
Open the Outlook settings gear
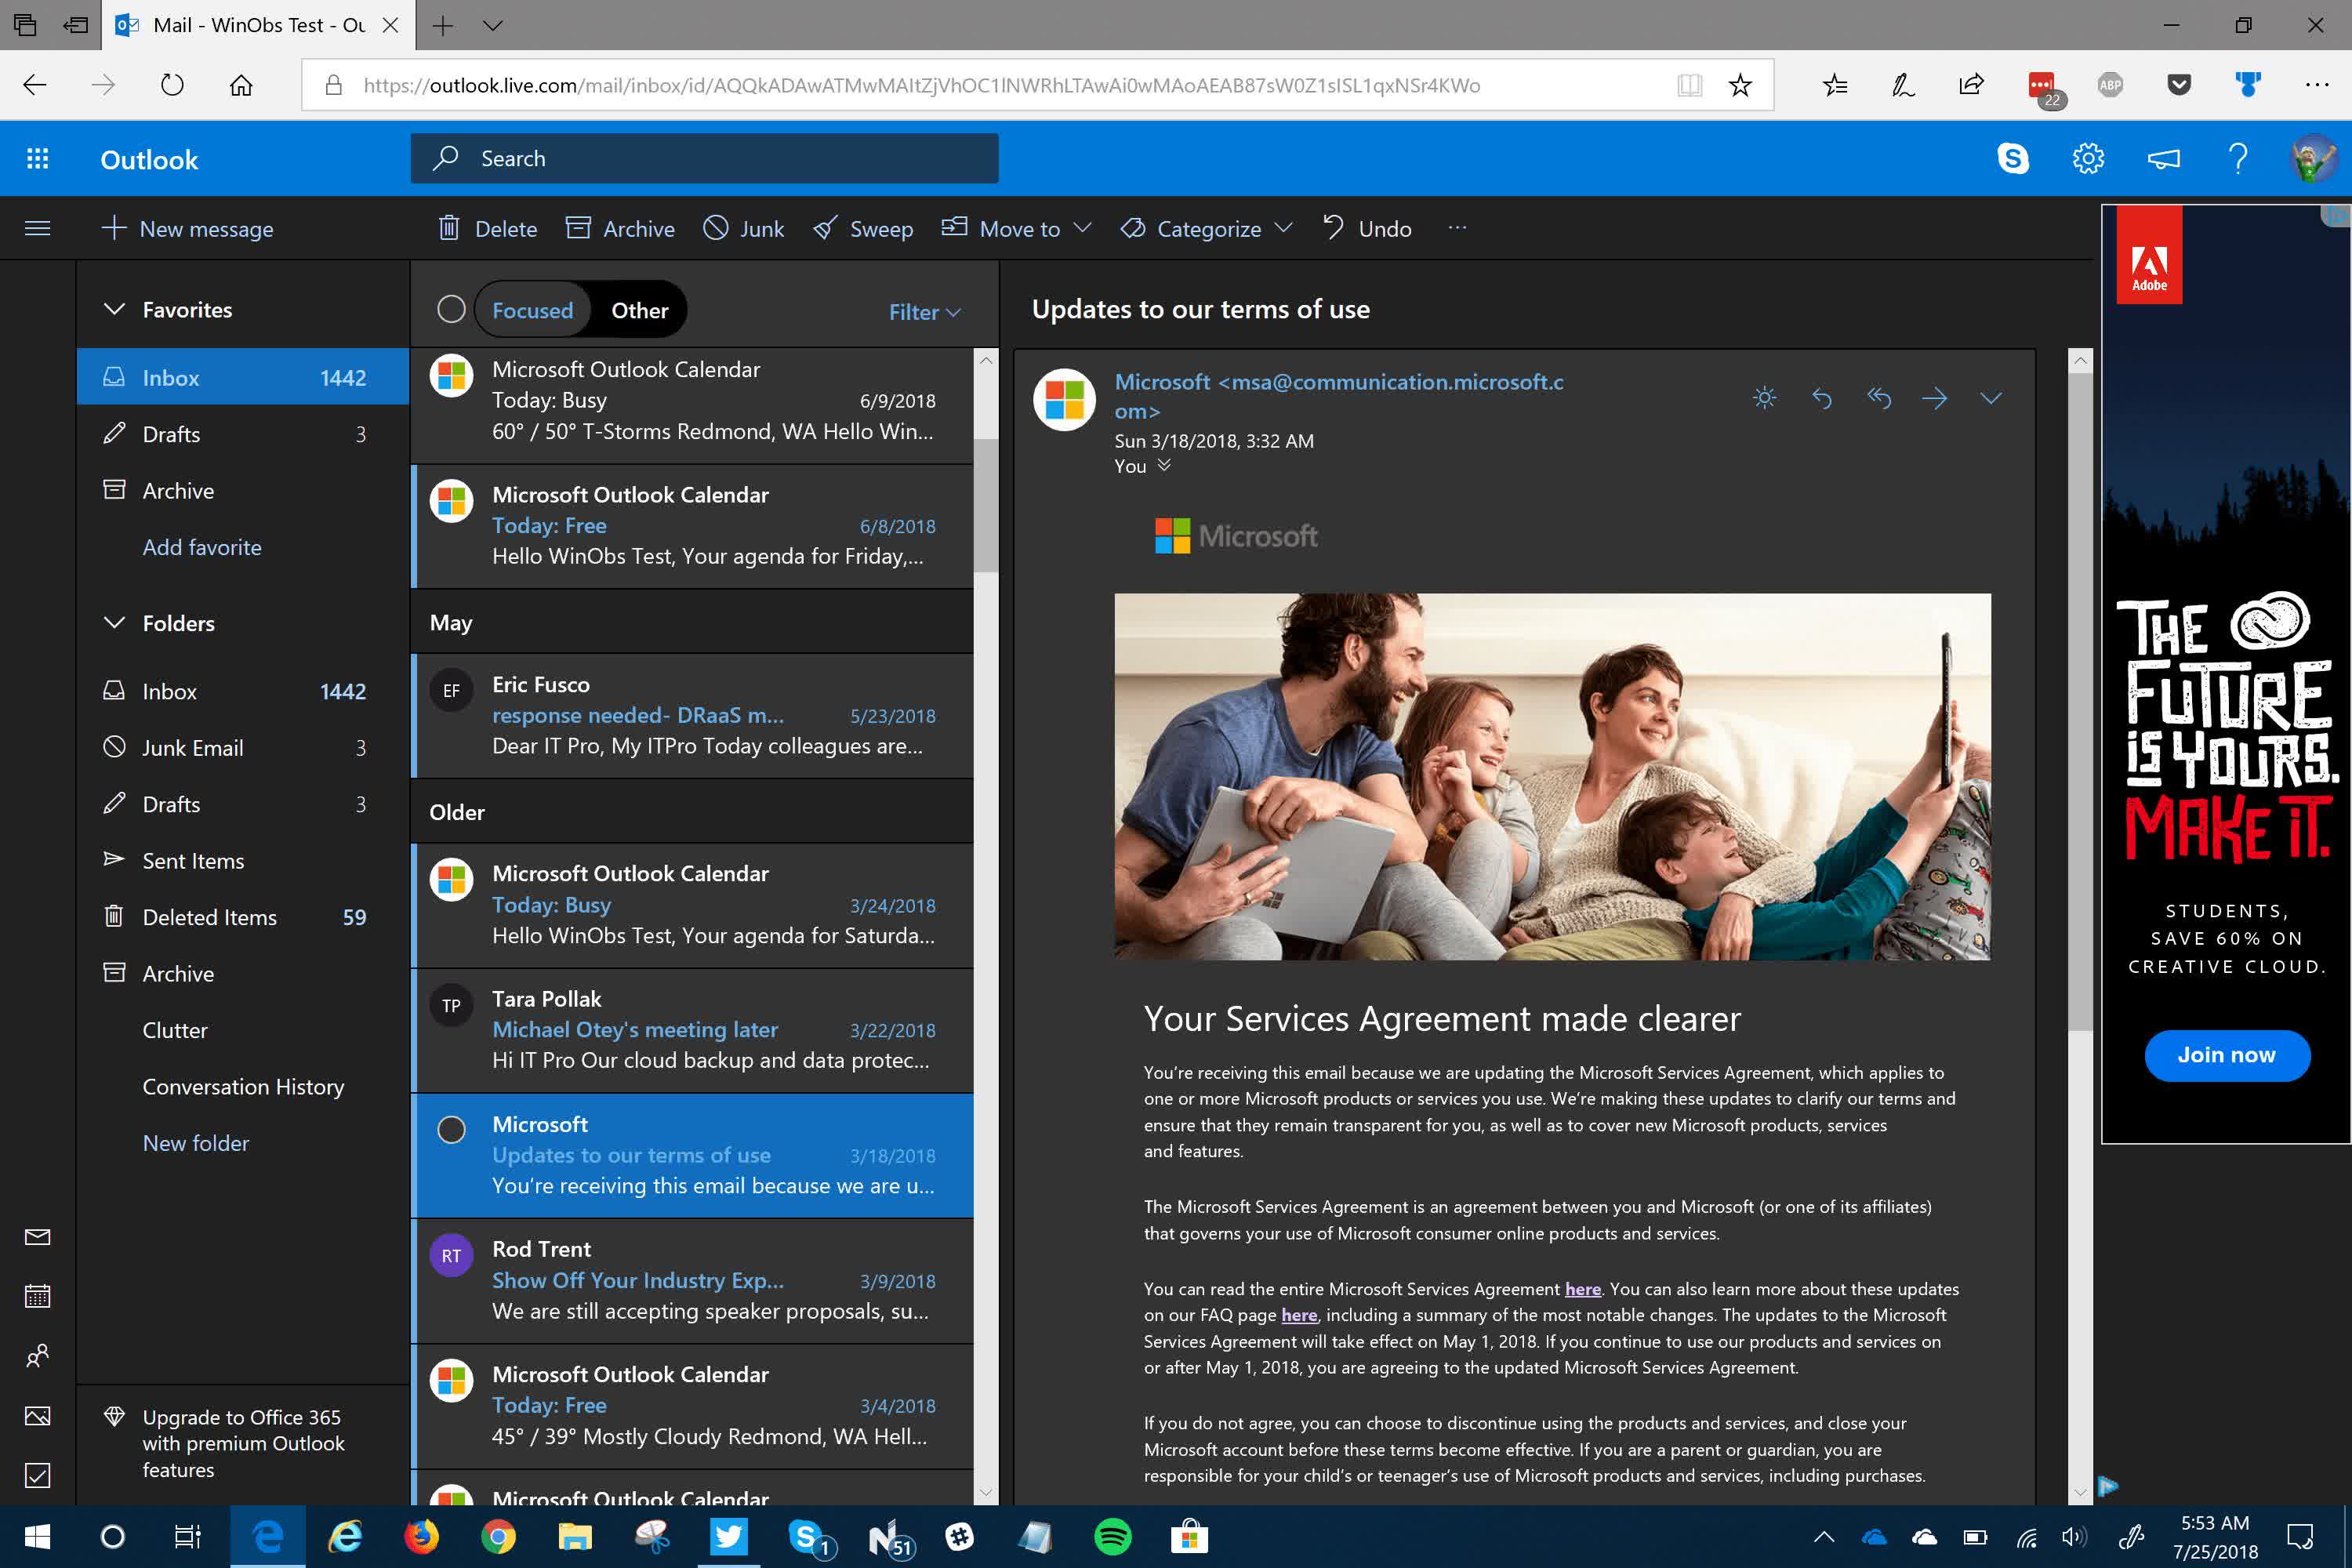click(x=2088, y=158)
